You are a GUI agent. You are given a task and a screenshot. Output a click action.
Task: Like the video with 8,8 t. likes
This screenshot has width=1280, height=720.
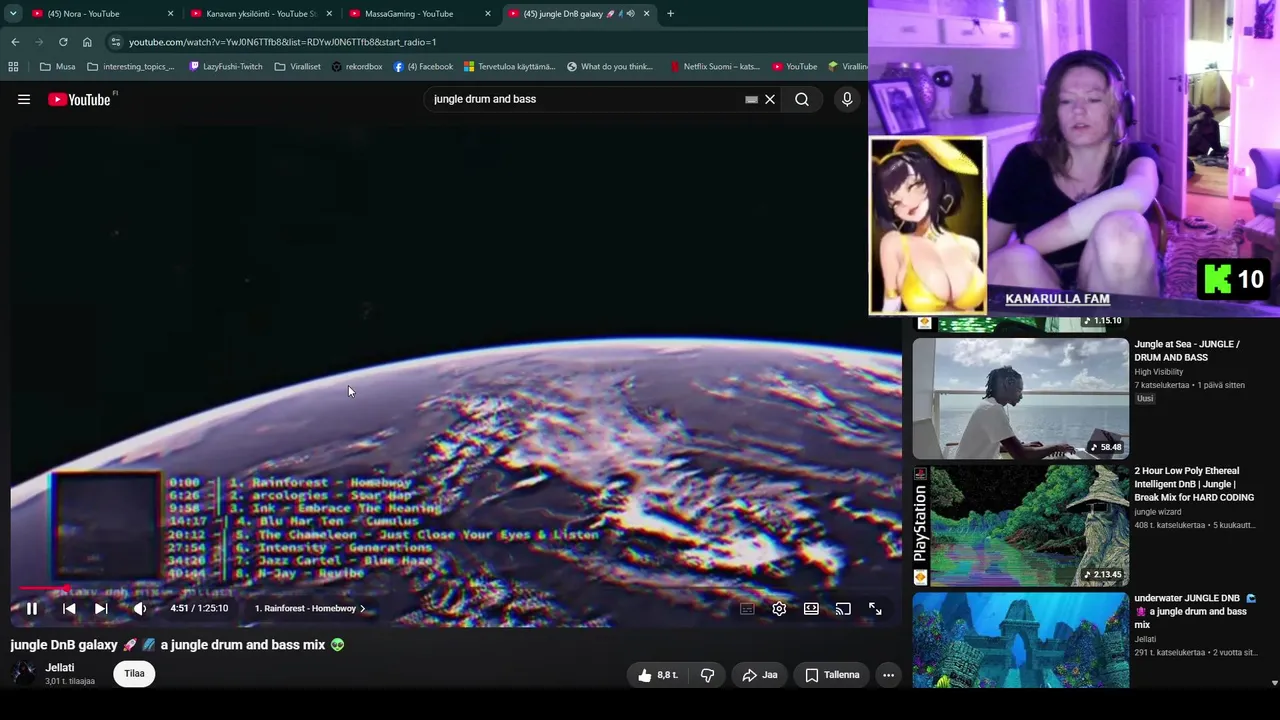658,675
